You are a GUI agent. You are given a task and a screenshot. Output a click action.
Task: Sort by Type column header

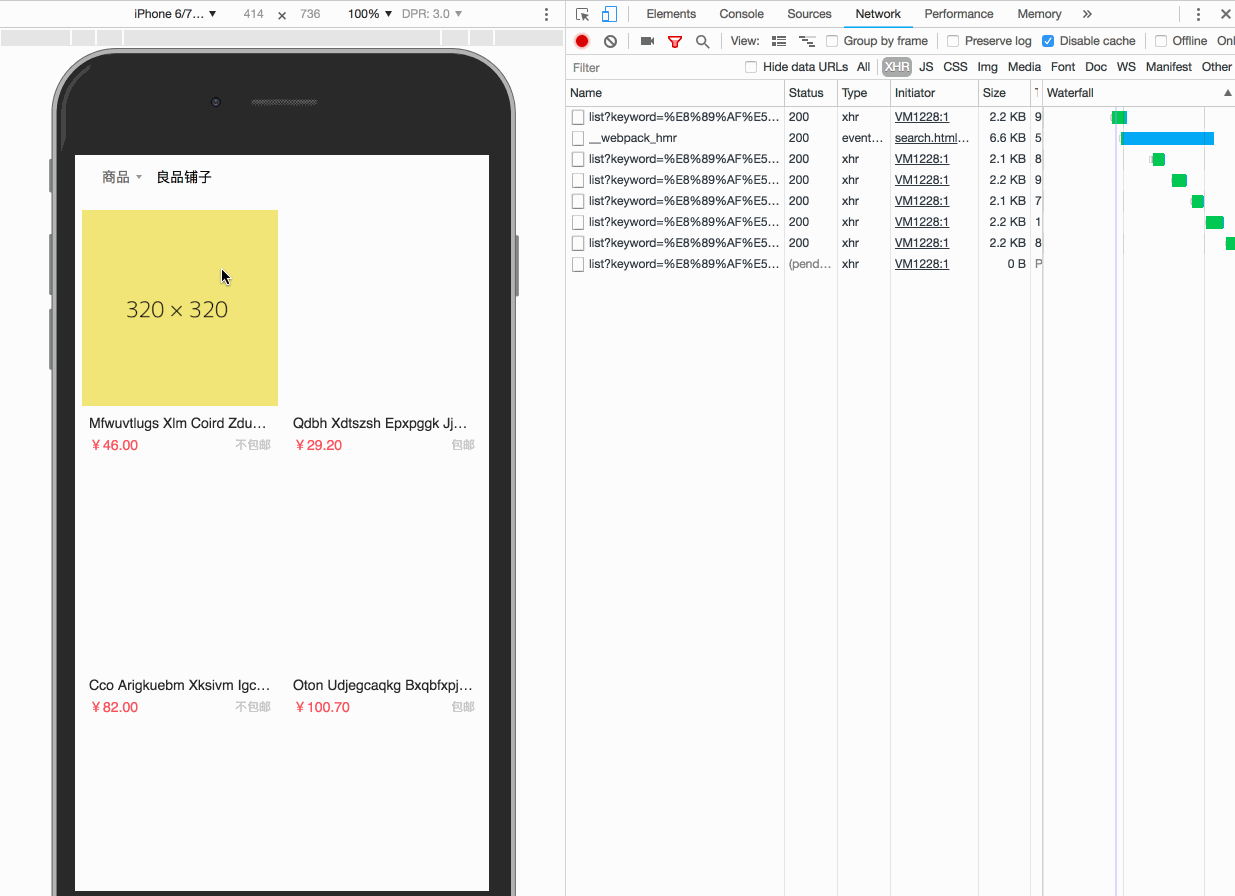tap(864, 93)
